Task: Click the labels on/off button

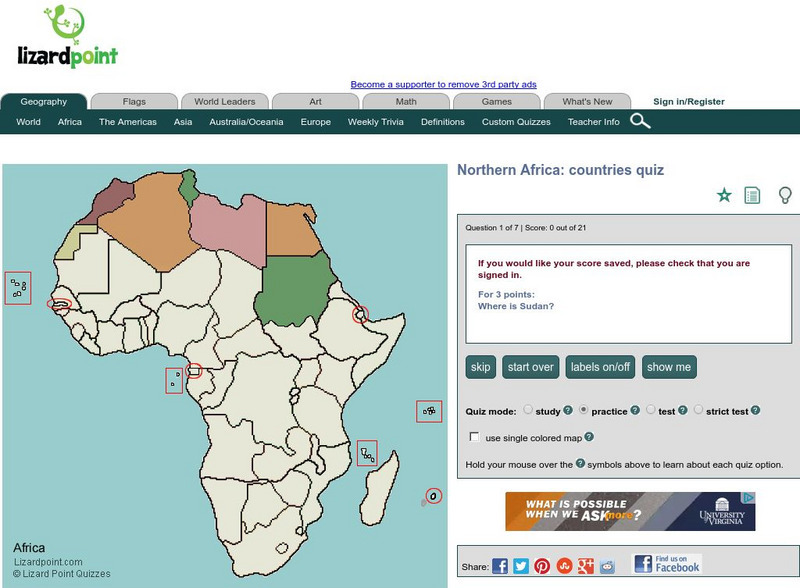Action: pyautogui.click(x=600, y=367)
